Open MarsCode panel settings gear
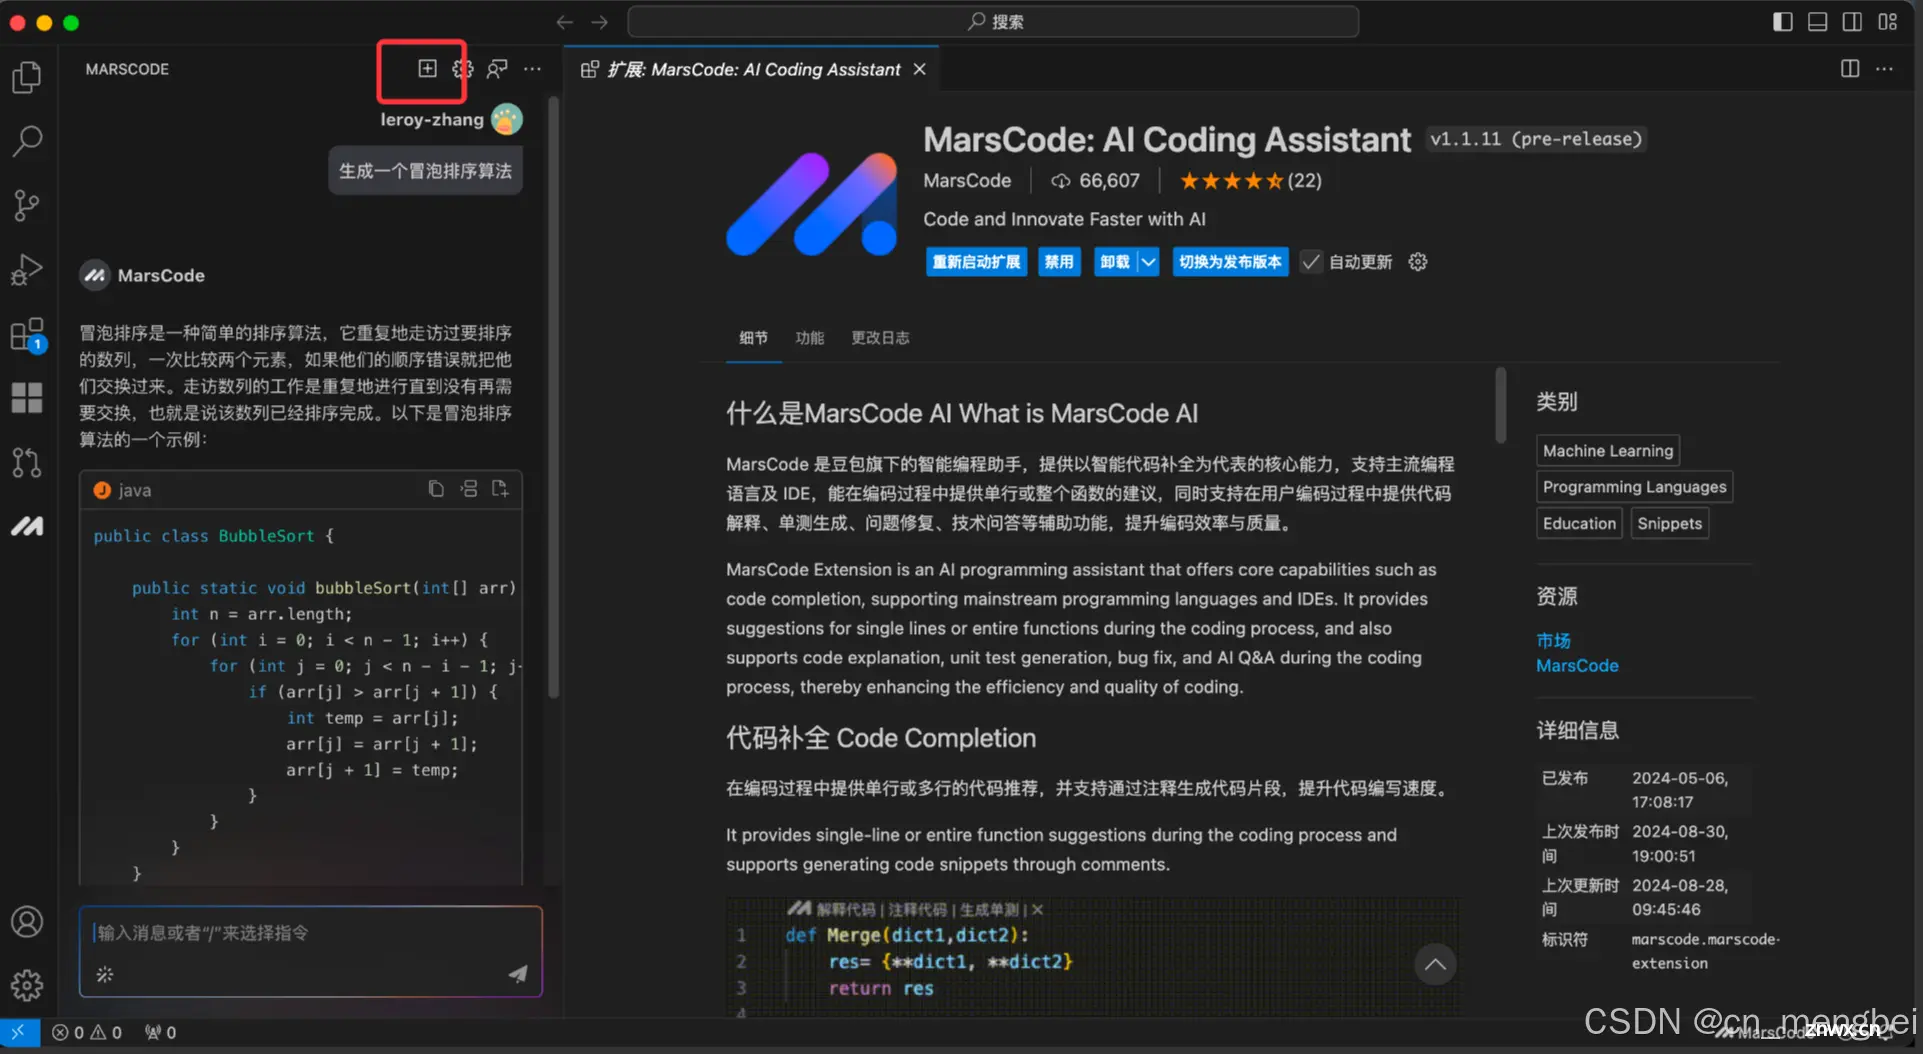The width and height of the screenshot is (1923, 1054). tap(462, 68)
